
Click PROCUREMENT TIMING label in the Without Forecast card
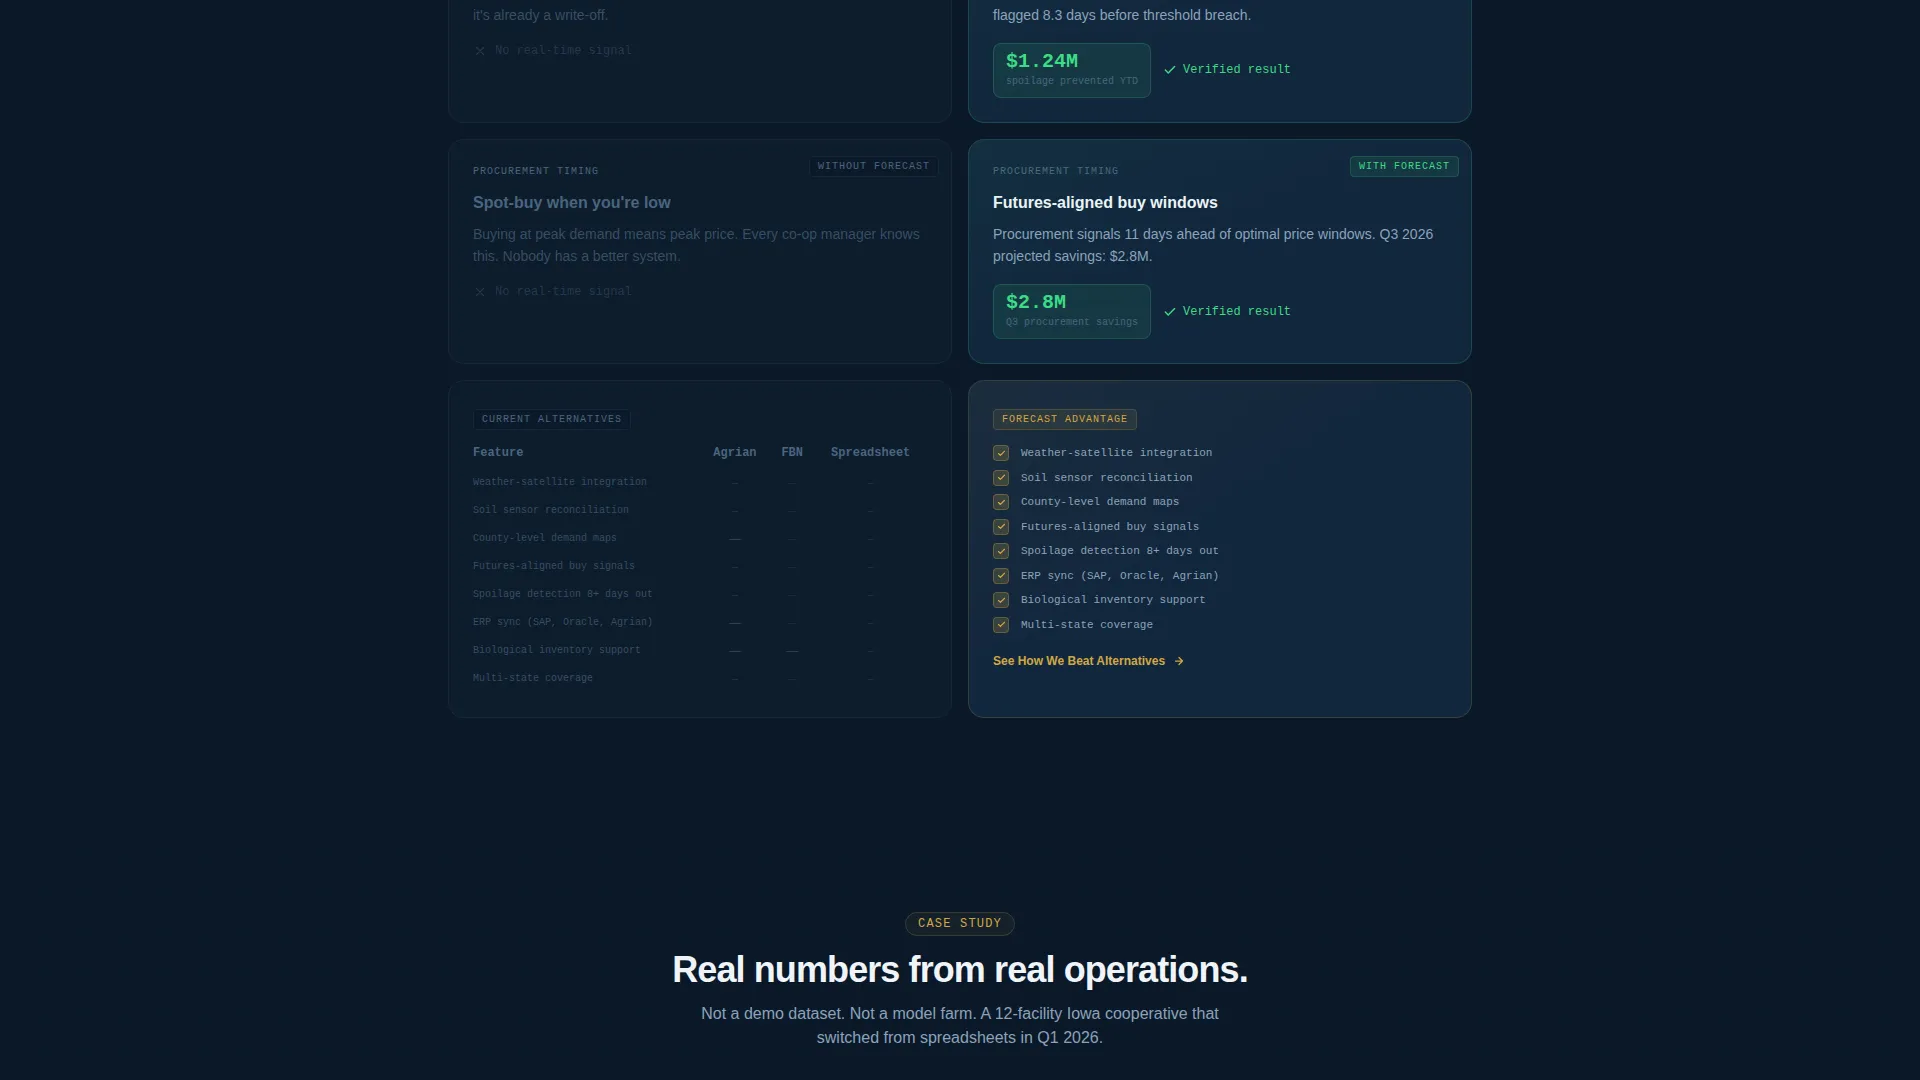tap(535, 171)
